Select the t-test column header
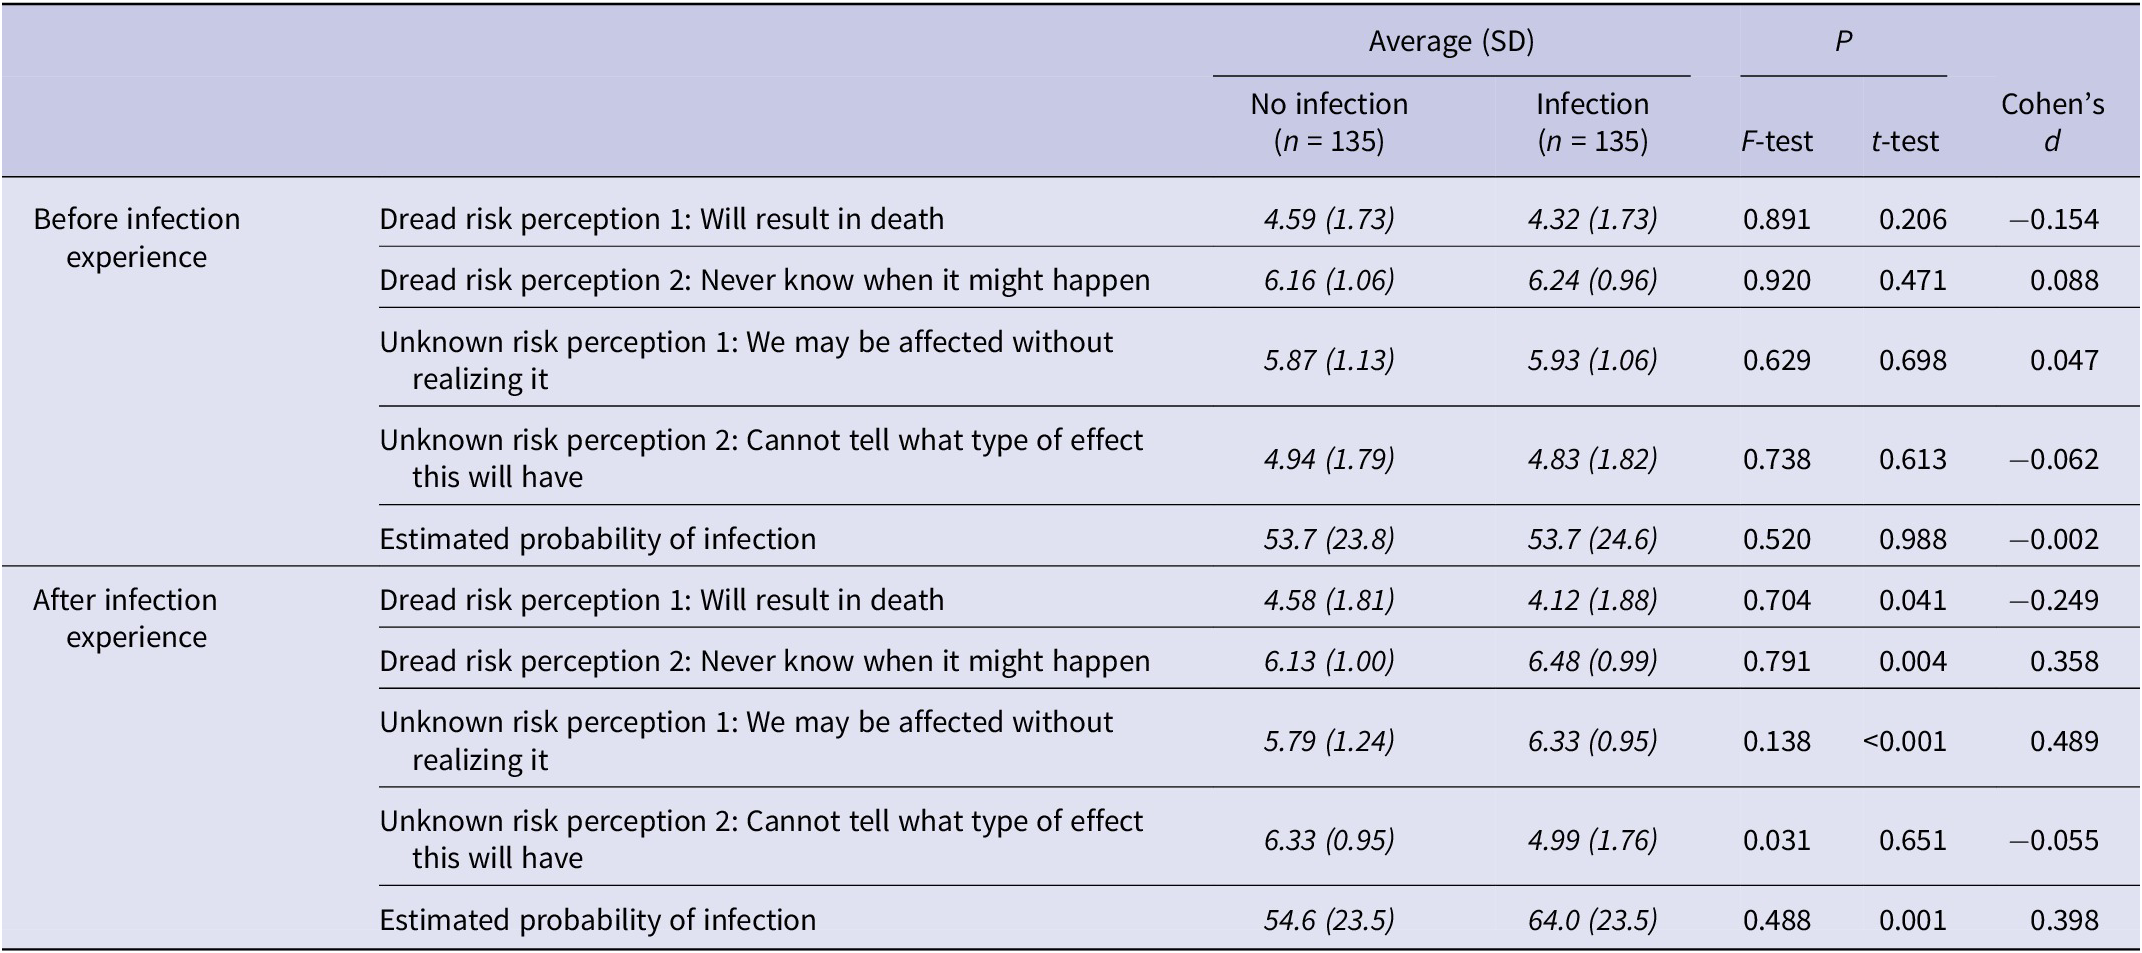Viewport: 2142px width, 953px height. point(1904,141)
